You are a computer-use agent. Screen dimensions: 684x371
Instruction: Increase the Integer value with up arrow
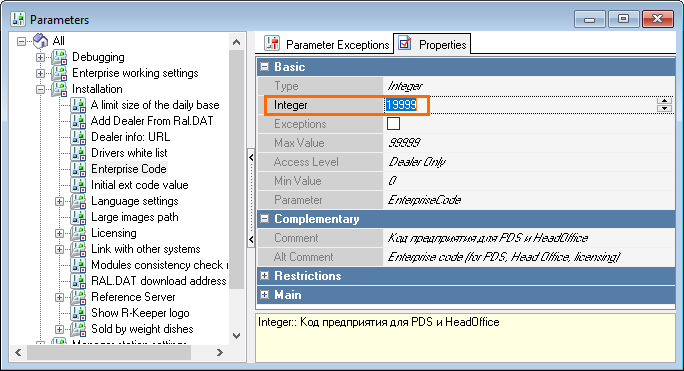click(664, 101)
